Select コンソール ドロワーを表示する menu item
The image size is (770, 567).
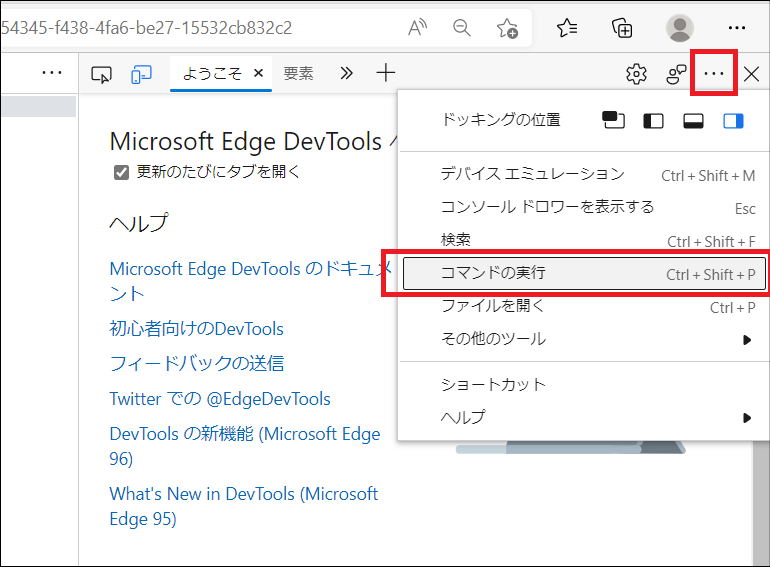[x=583, y=207]
